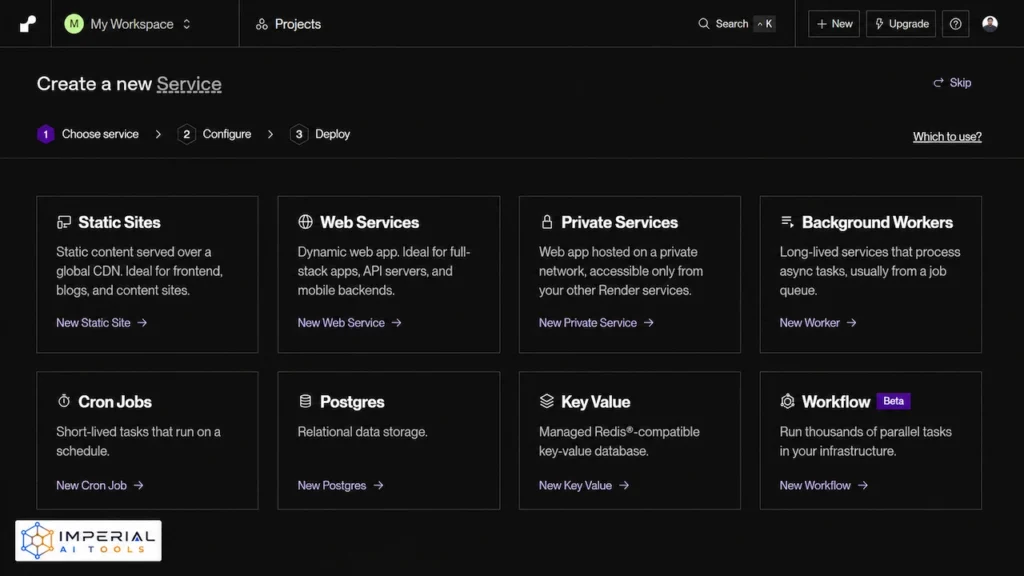Click the Cron Jobs stopwatch icon
Image resolution: width=1024 pixels, height=576 pixels.
[63, 400]
